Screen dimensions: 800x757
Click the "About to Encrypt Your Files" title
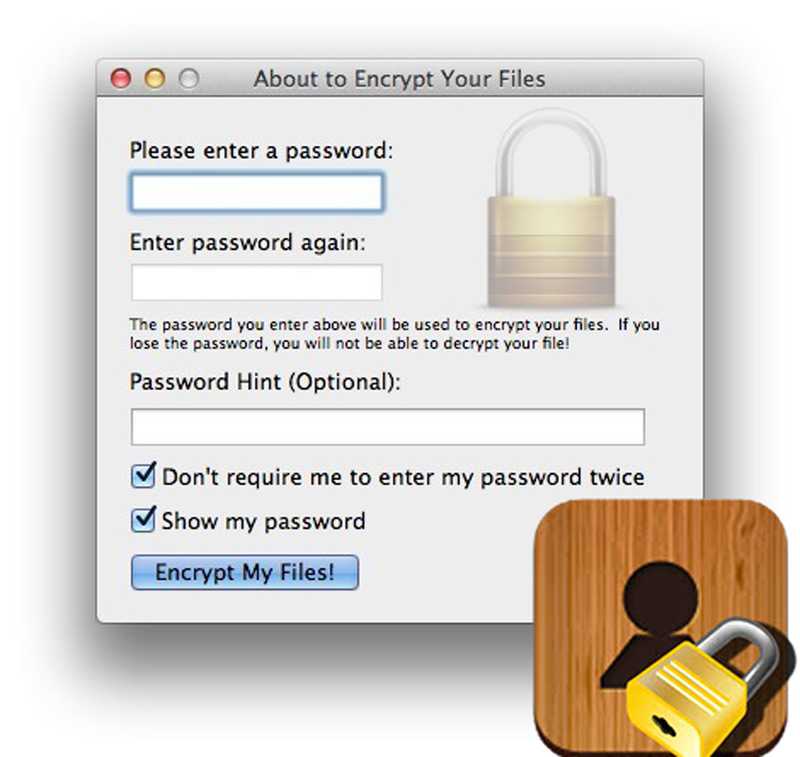[399, 79]
